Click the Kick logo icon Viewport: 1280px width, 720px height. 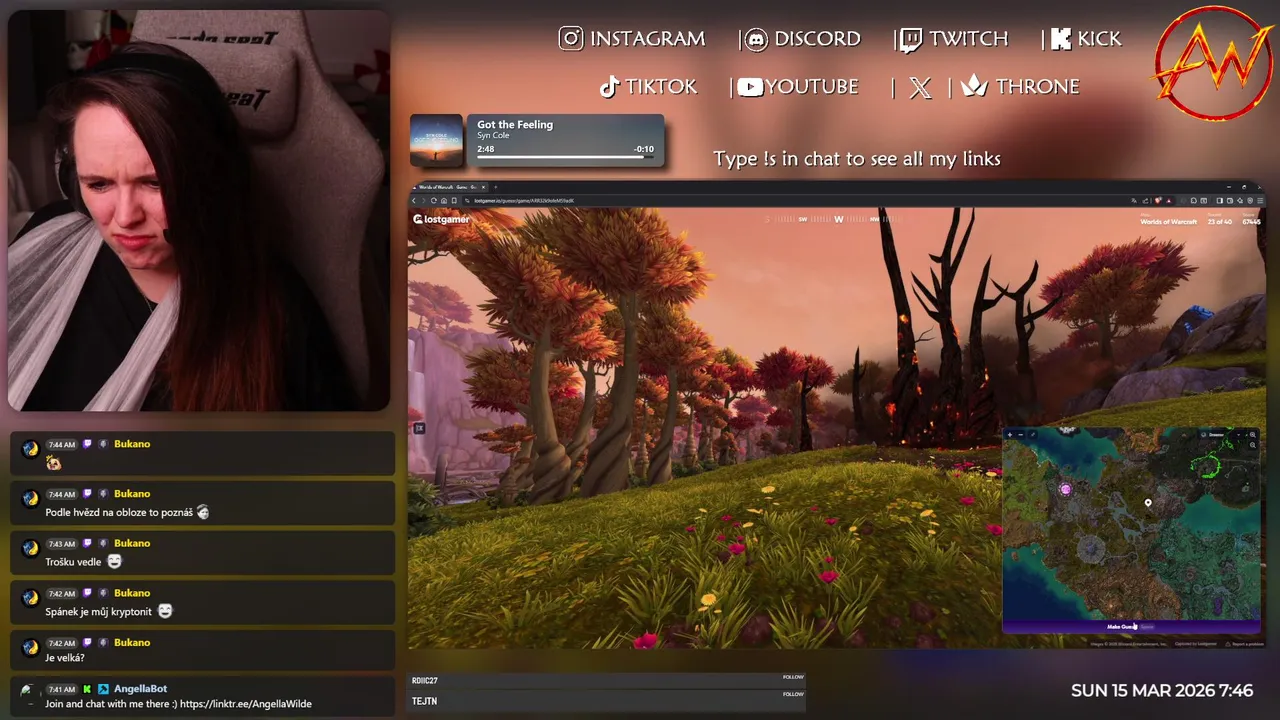coord(1060,39)
